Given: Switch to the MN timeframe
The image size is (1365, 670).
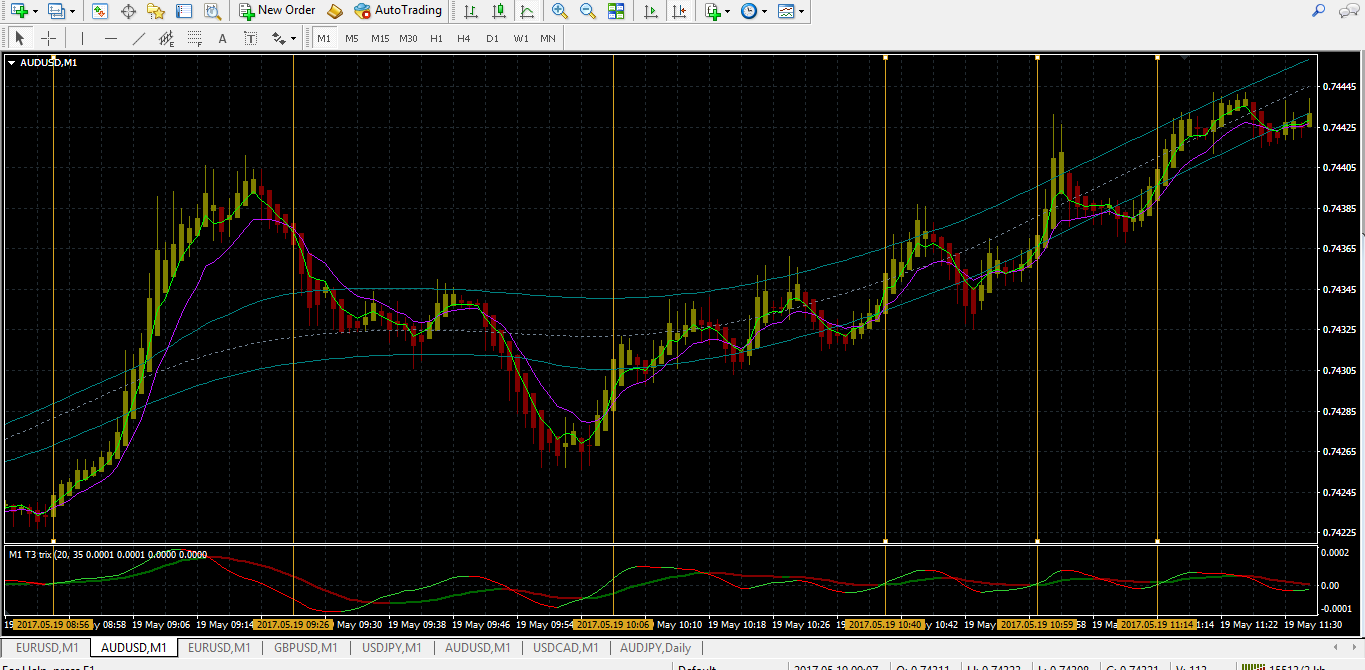Looking at the screenshot, I should click(548, 39).
